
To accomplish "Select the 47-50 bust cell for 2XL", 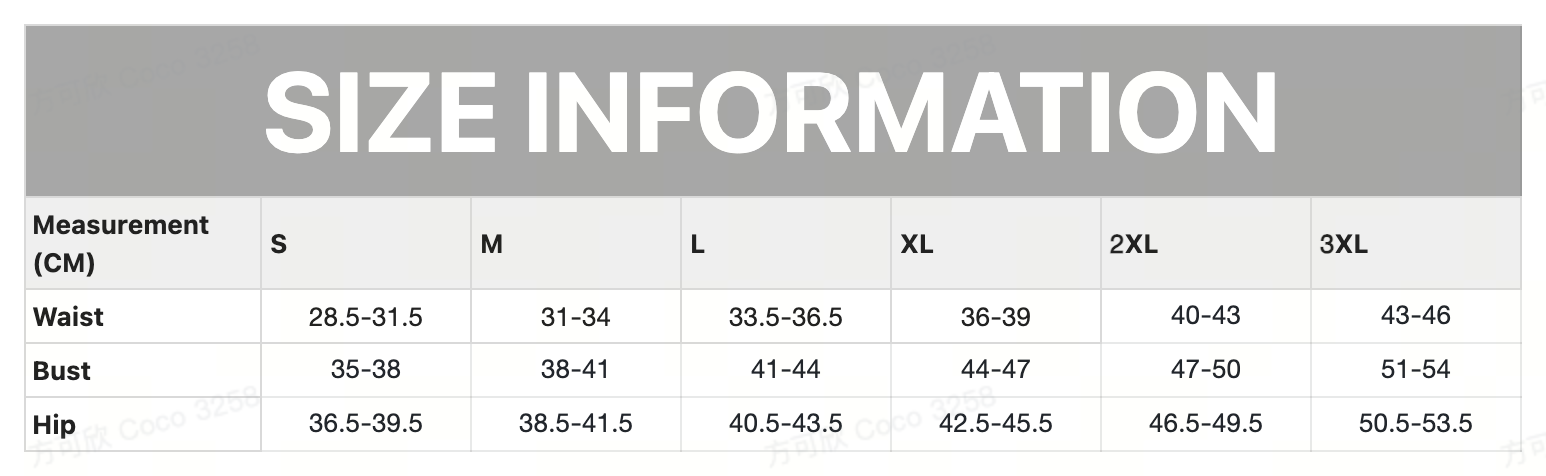I will (1205, 370).
